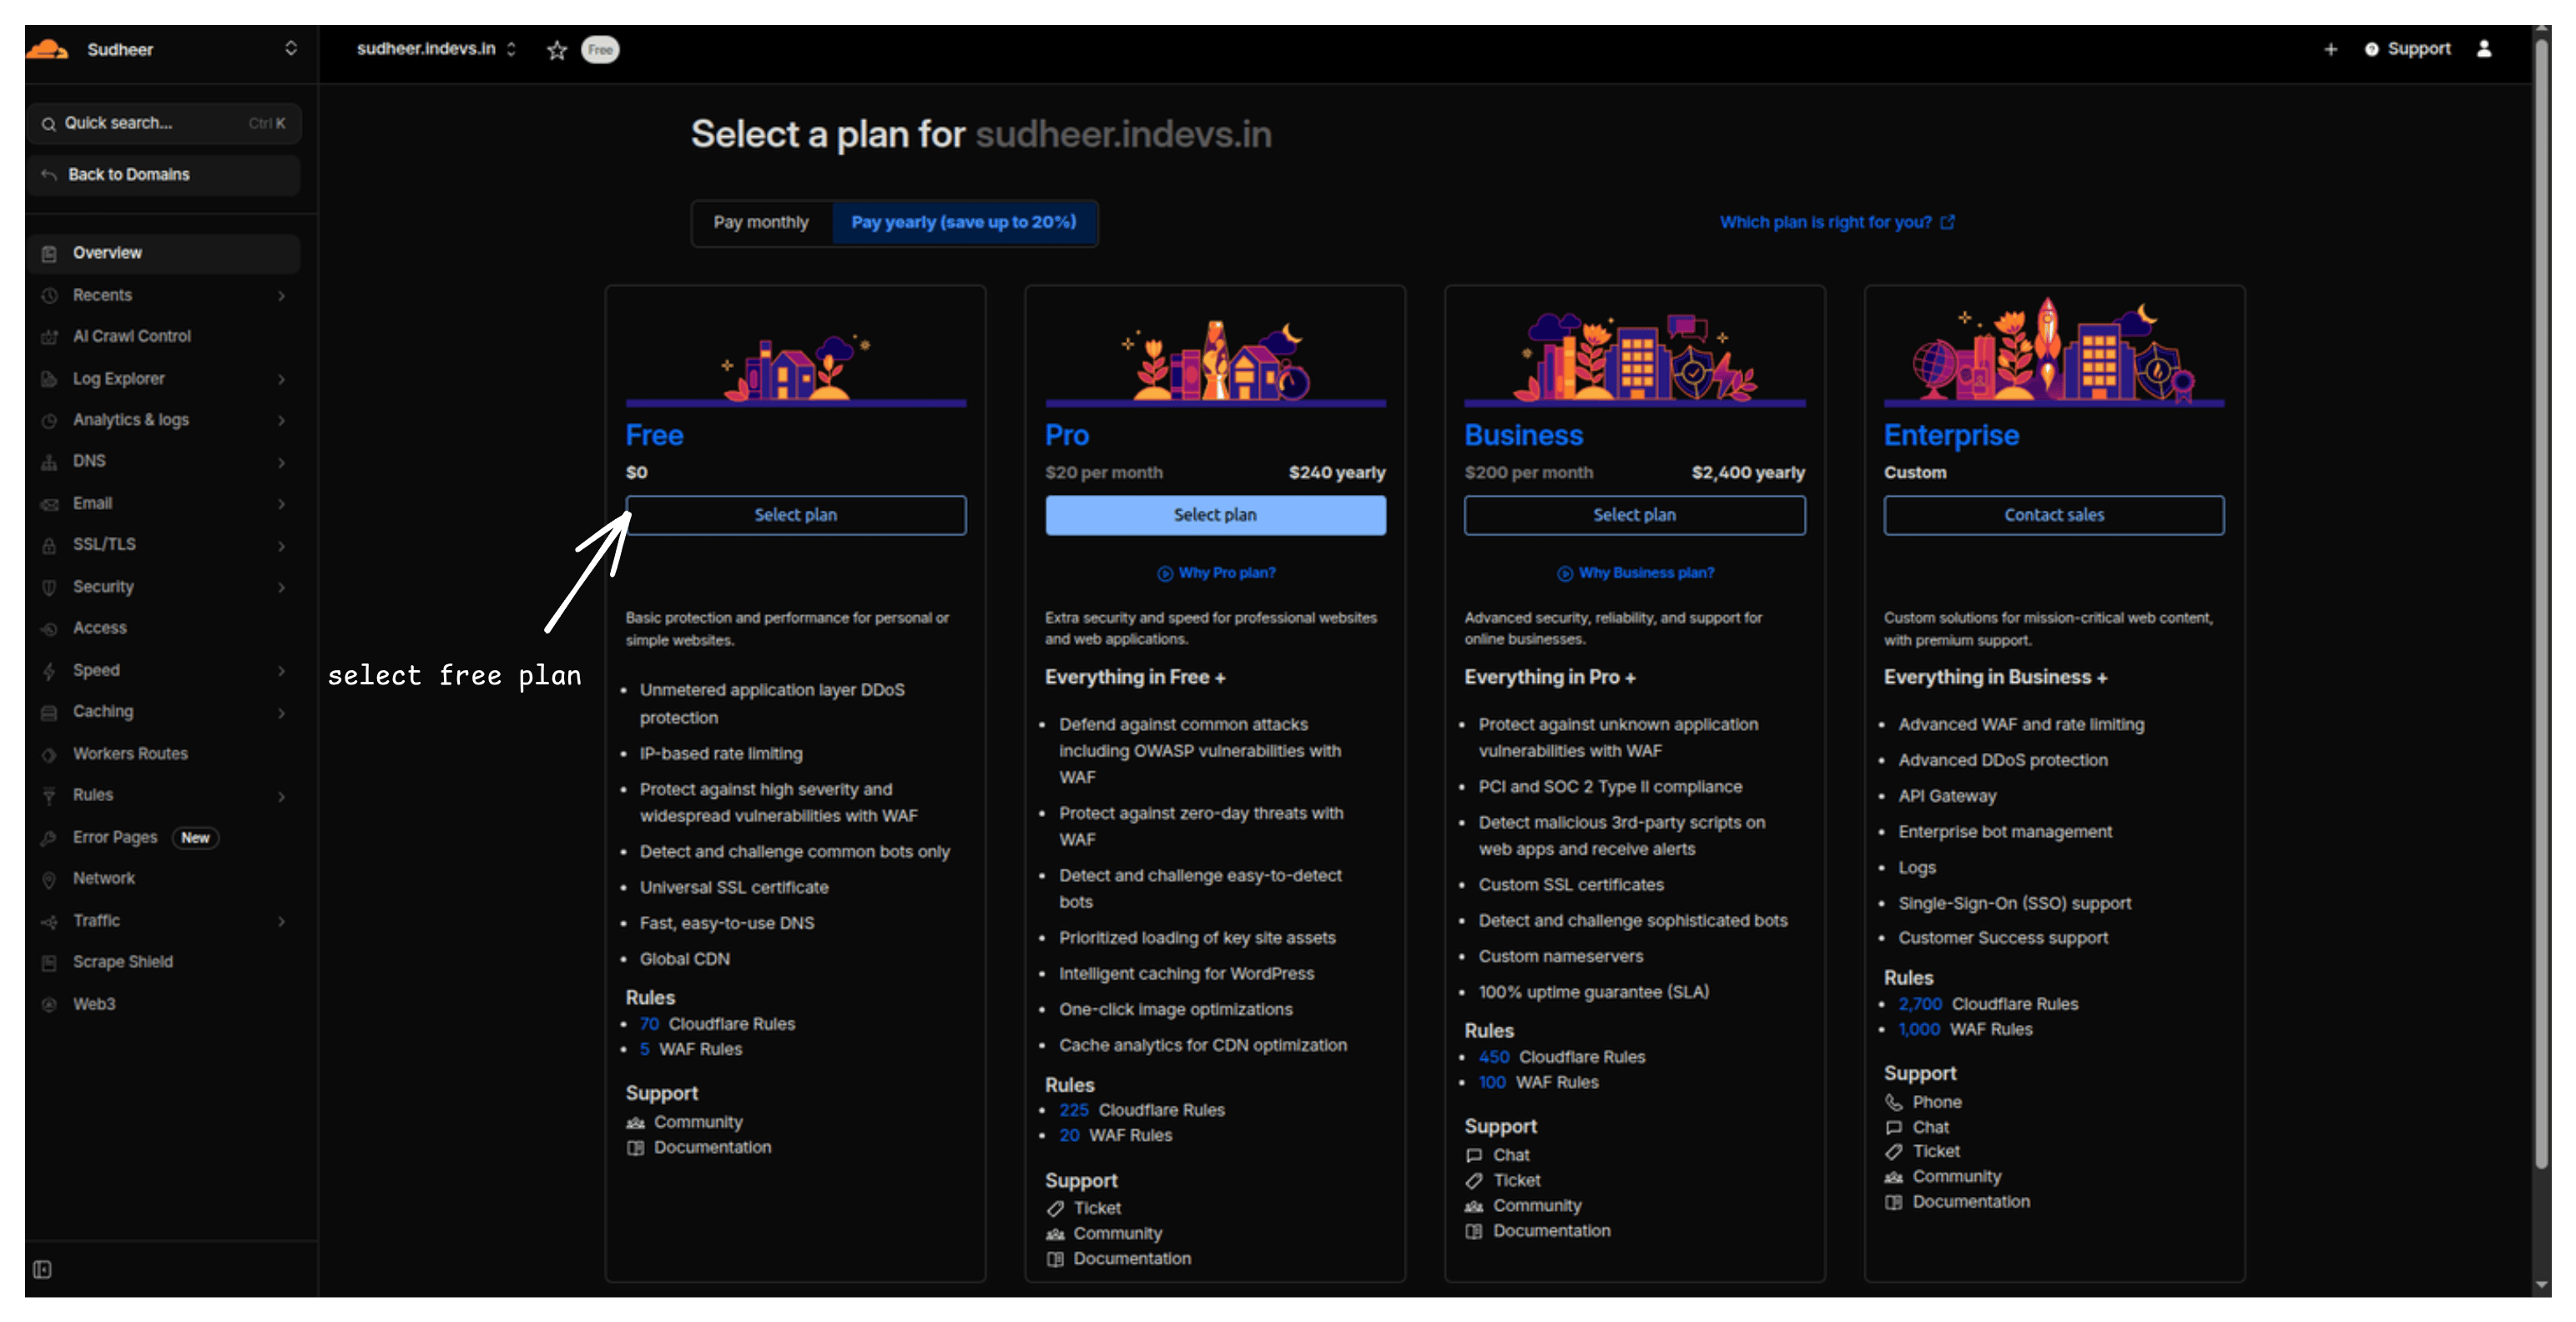Viewport: 2576px width, 1322px height.
Task: Expand the Traffic submenu chevron
Action: pyautogui.click(x=282, y=922)
